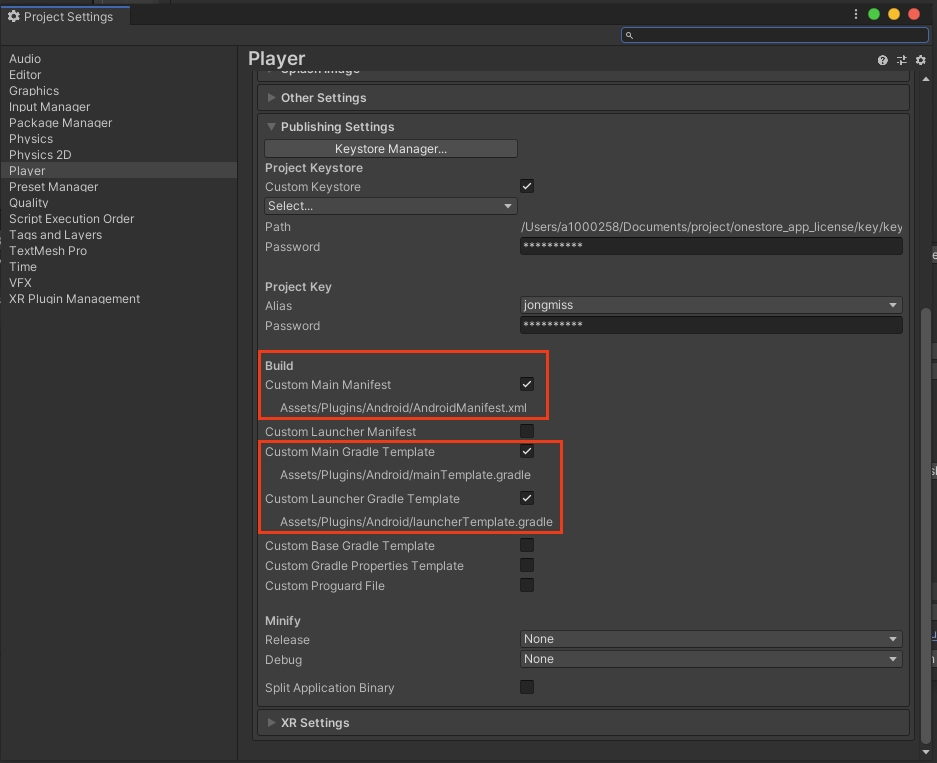Viewport: 937px width, 763px height.
Task: Enable Split Application Binary
Action: pyautogui.click(x=527, y=687)
